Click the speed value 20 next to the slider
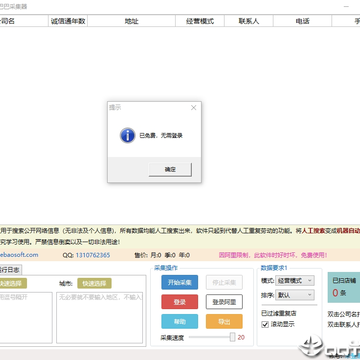The width and height of the screenshot is (360, 360). click(241, 337)
